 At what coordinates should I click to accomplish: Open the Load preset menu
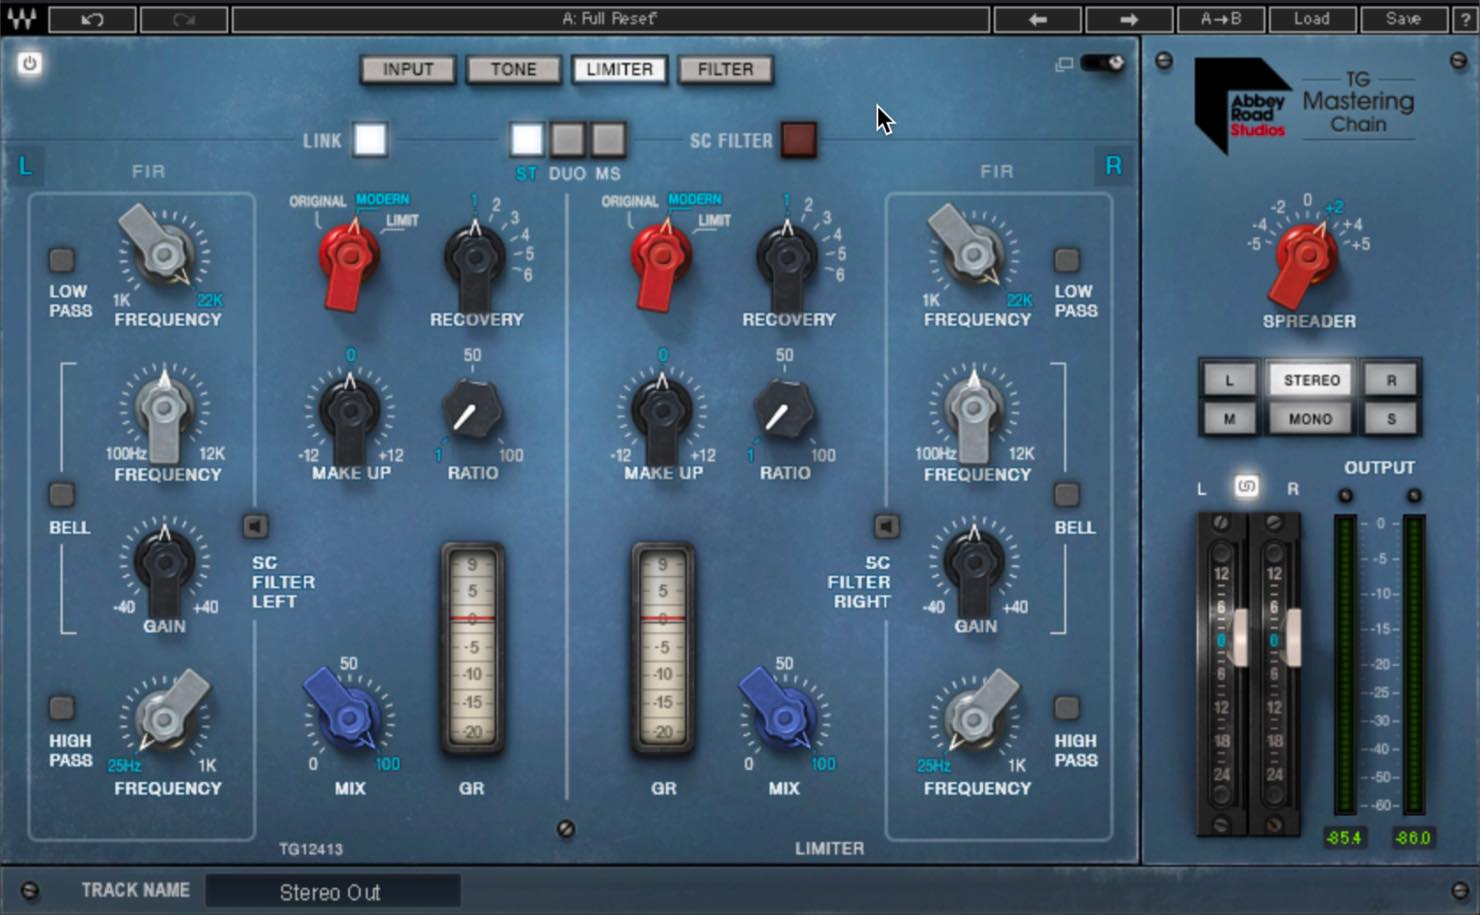click(x=1312, y=19)
